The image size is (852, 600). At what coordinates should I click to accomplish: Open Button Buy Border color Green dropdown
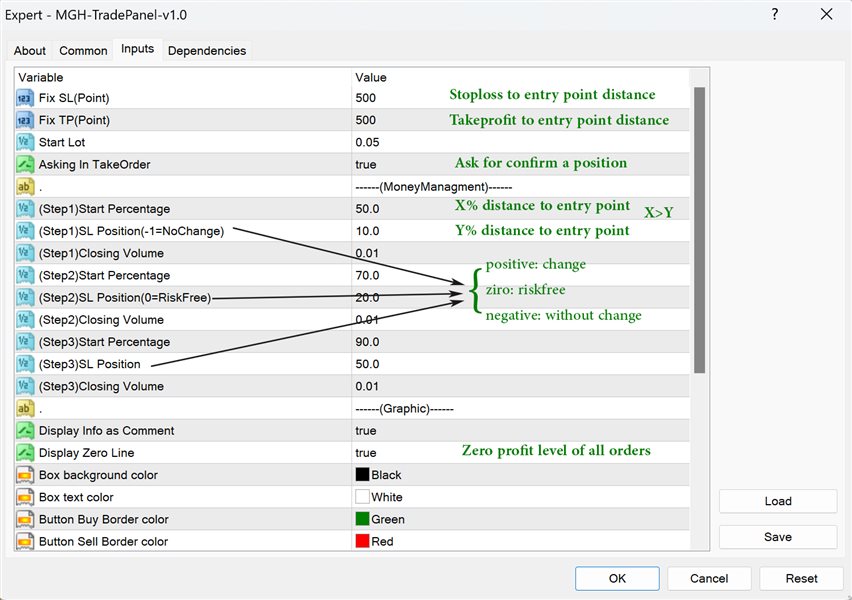[387, 519]
